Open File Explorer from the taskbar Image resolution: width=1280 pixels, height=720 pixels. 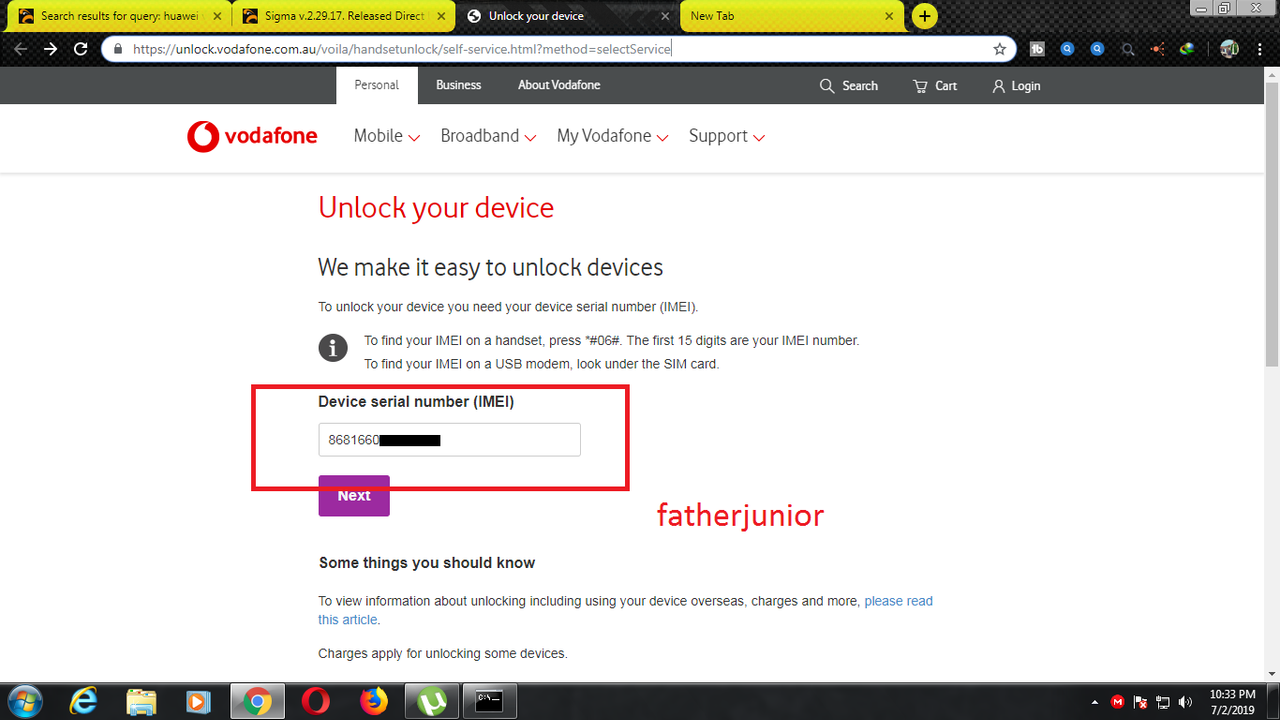(141, 702)
